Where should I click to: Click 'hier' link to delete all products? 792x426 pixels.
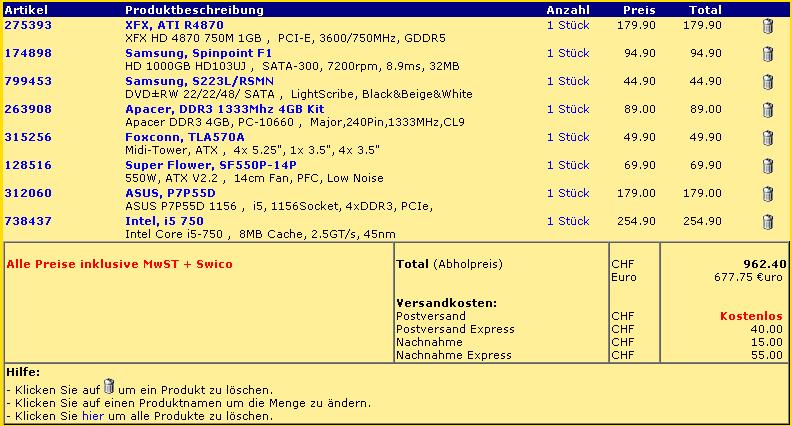[92, 416]
